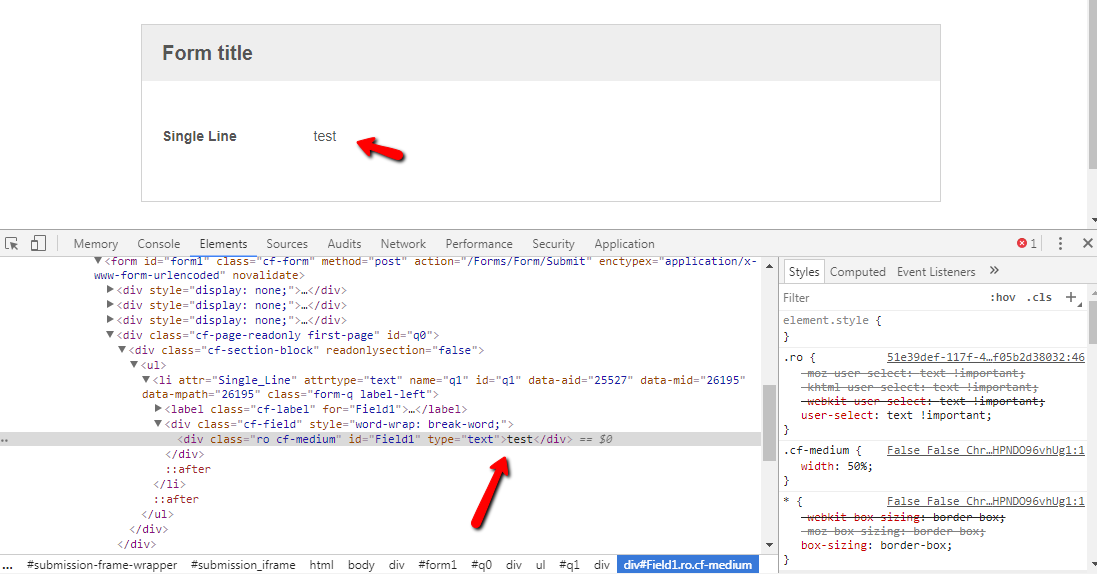Select #form1 in the breadcrumb trail

437,565
